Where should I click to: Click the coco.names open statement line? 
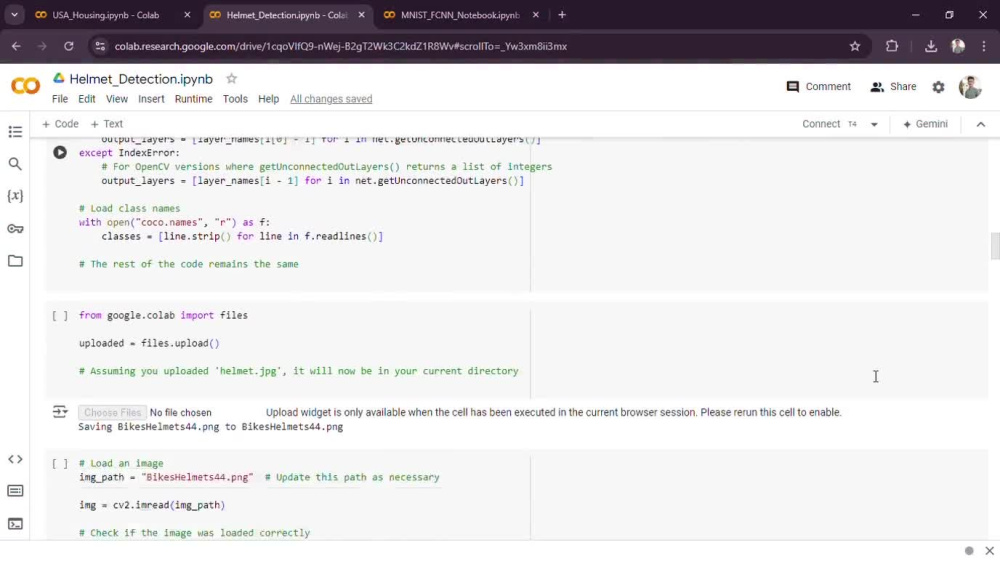pos(174,222)
